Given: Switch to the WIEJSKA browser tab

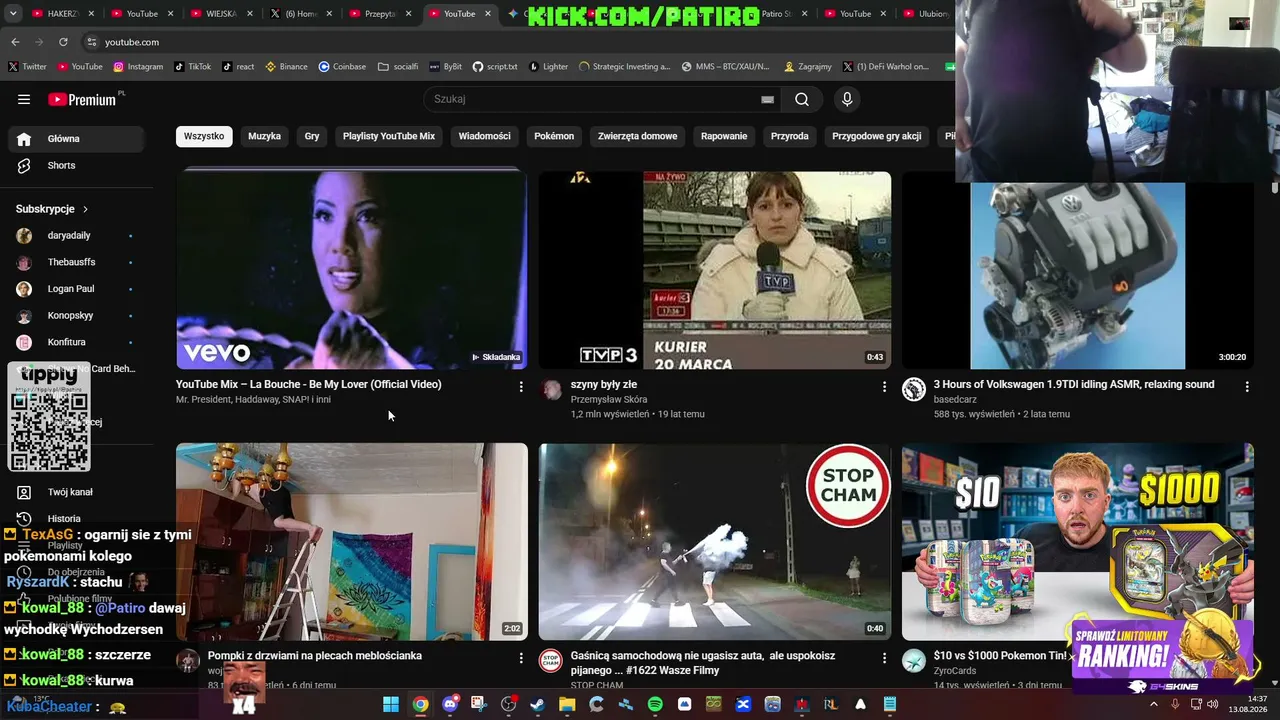Looking at the screenshot, I should pyautogui.click(x=220, y=14).
